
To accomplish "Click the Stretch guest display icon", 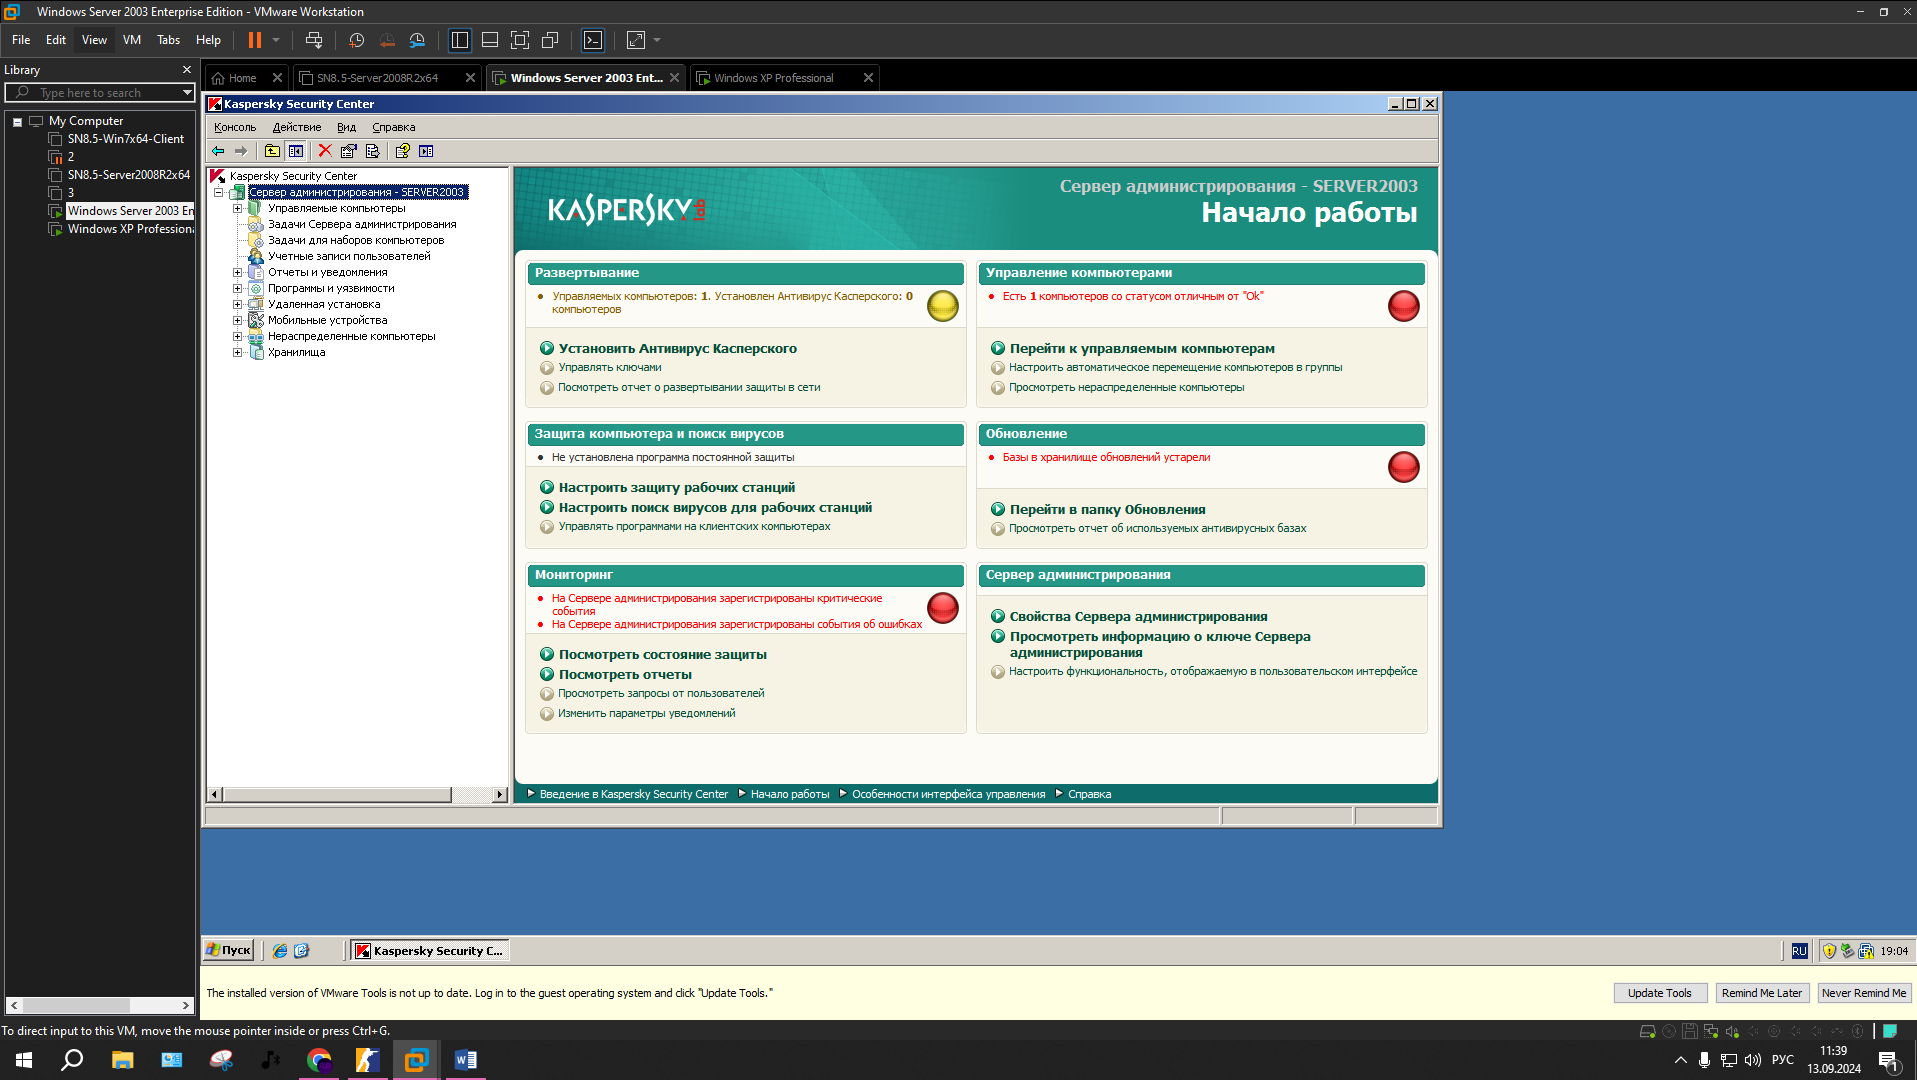I will [x=636, y=40].
